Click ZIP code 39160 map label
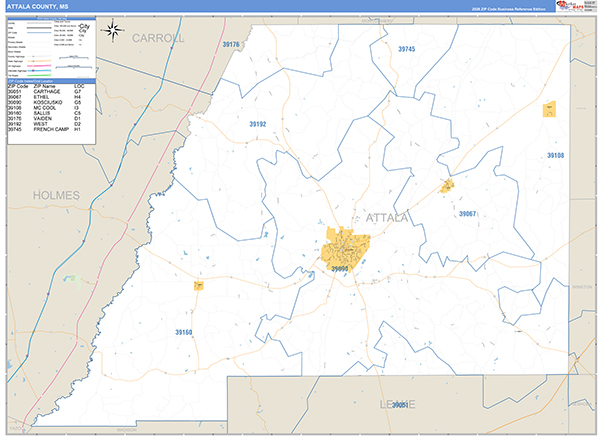Viewport: 600px width, 436px height. (183, 331)
